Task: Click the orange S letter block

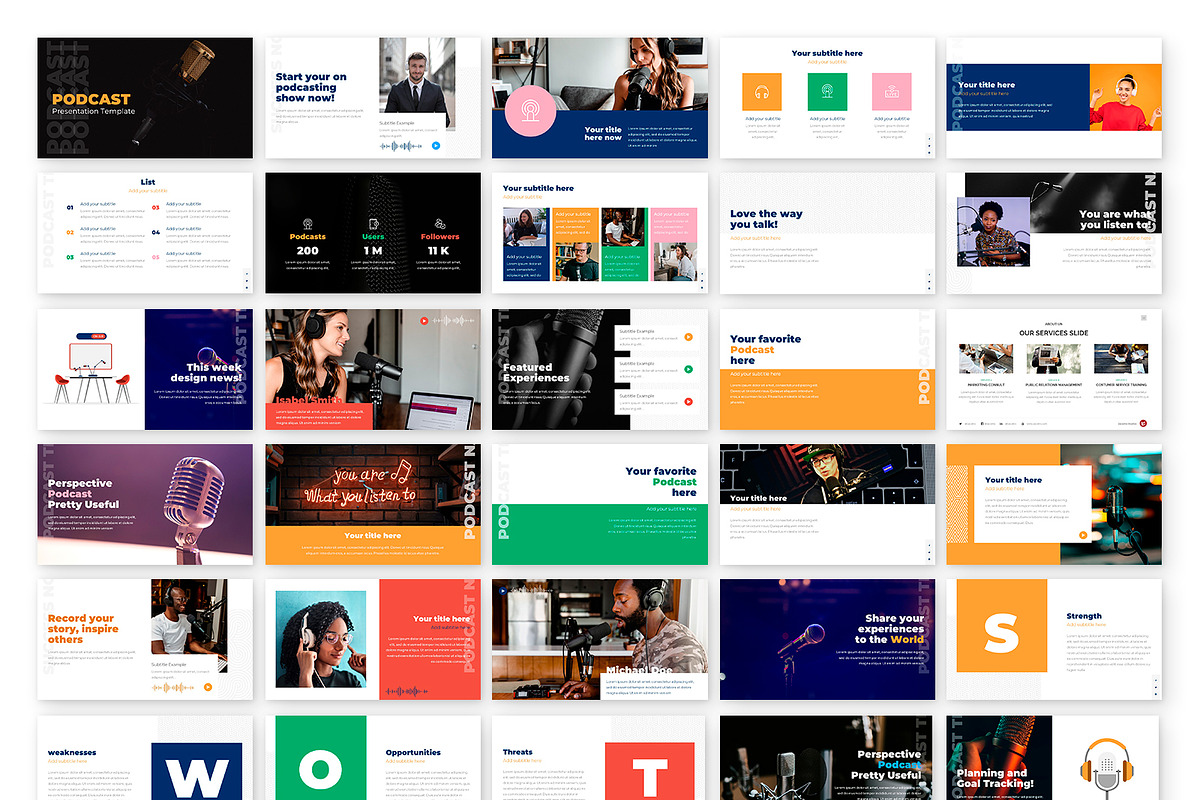Action: 1001,626
